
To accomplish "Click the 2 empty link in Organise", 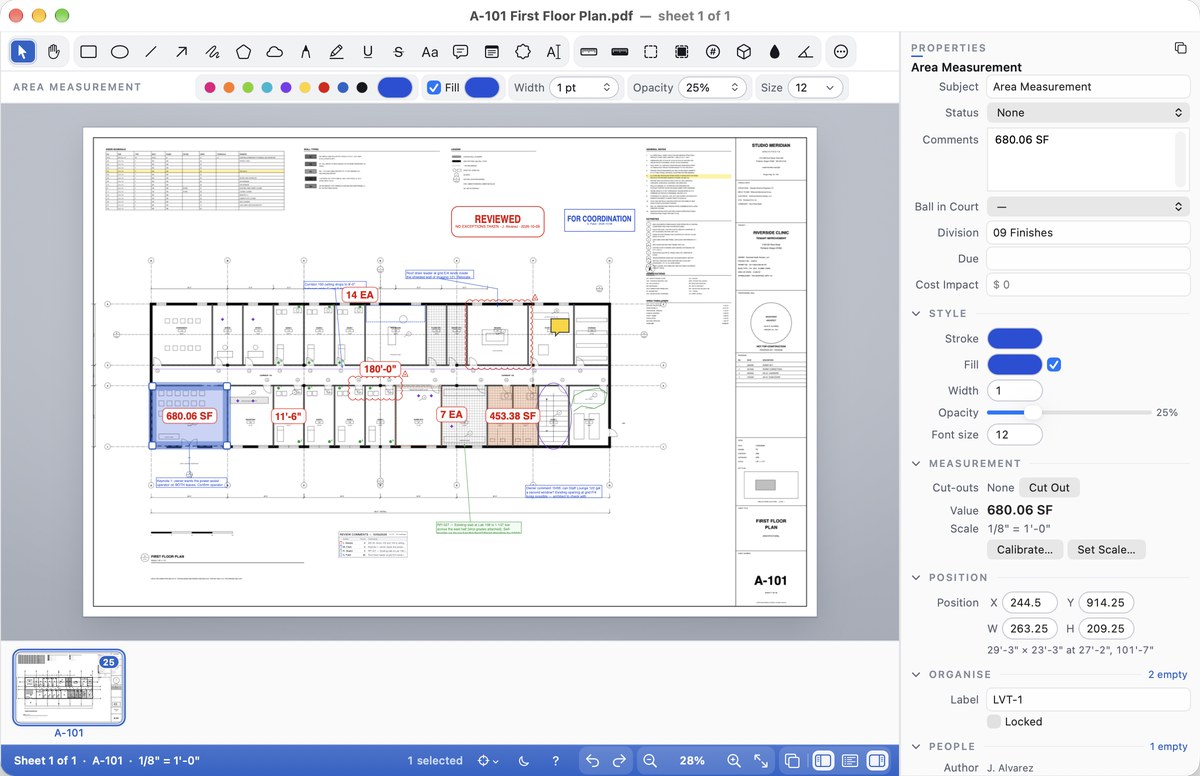I will [1167, 675].
